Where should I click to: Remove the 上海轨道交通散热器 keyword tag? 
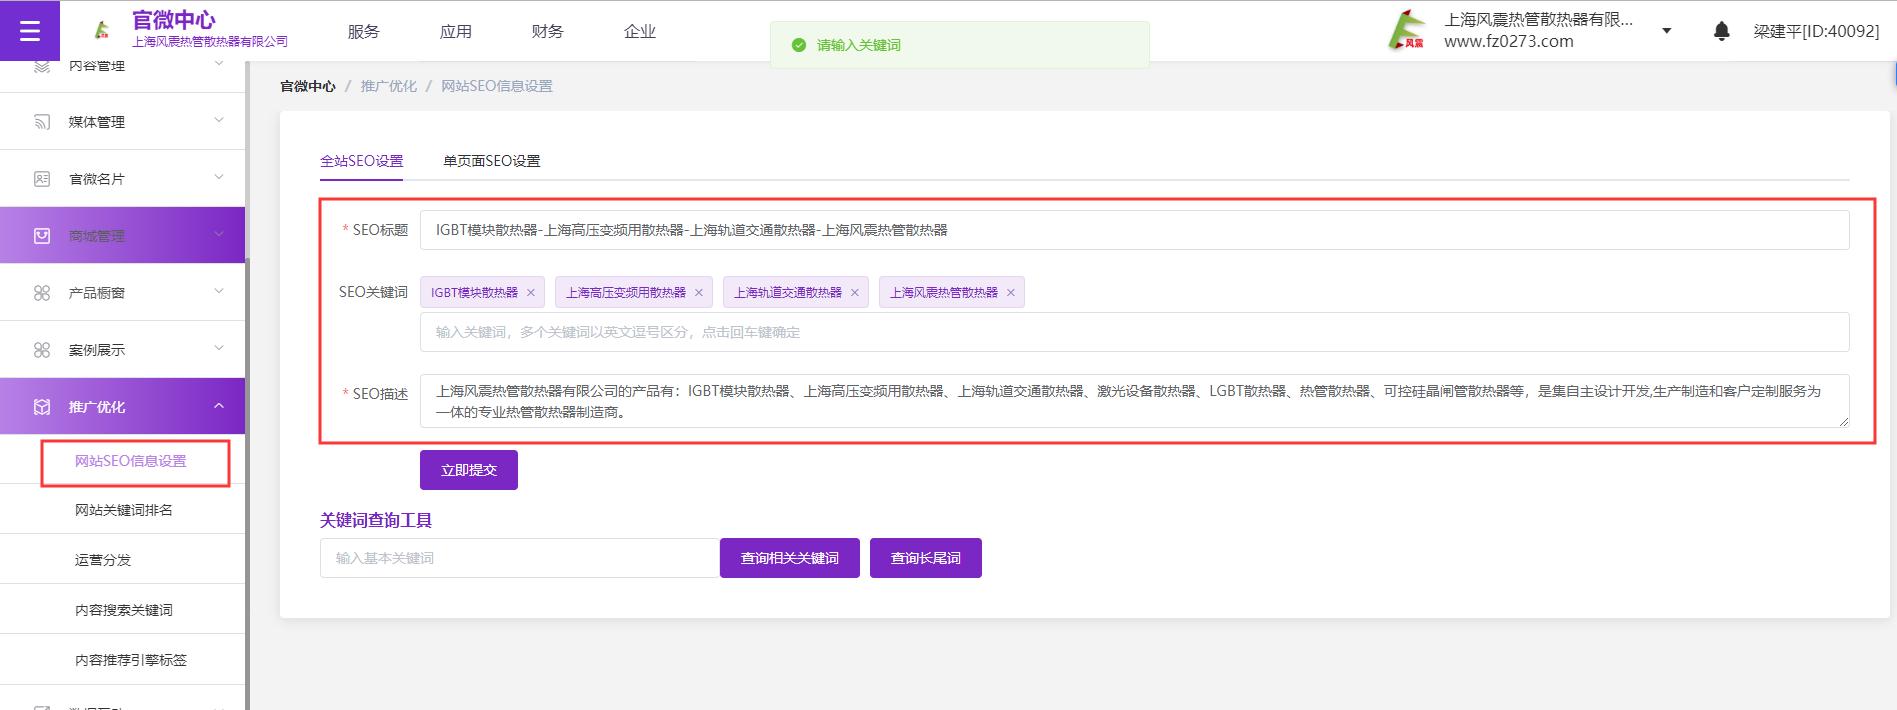coord(855,293)
